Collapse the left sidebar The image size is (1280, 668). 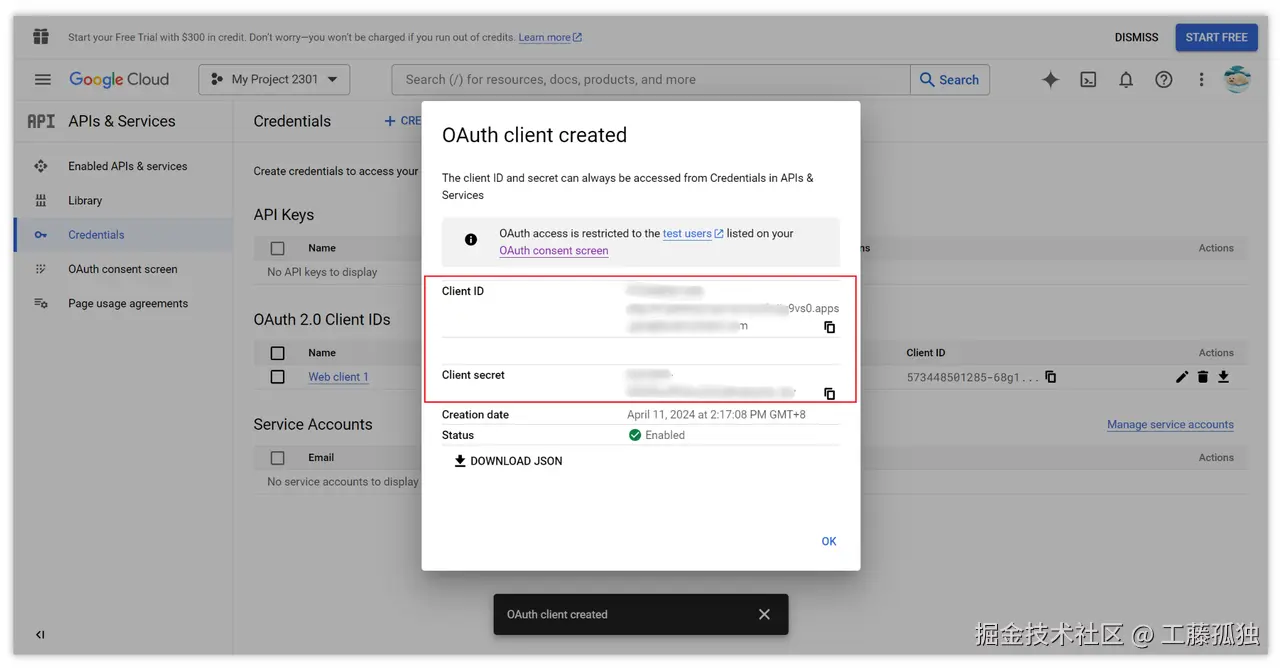click(40, 634)
